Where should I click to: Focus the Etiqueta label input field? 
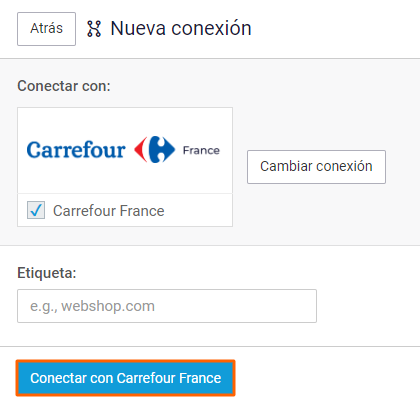tap(167, 306)
